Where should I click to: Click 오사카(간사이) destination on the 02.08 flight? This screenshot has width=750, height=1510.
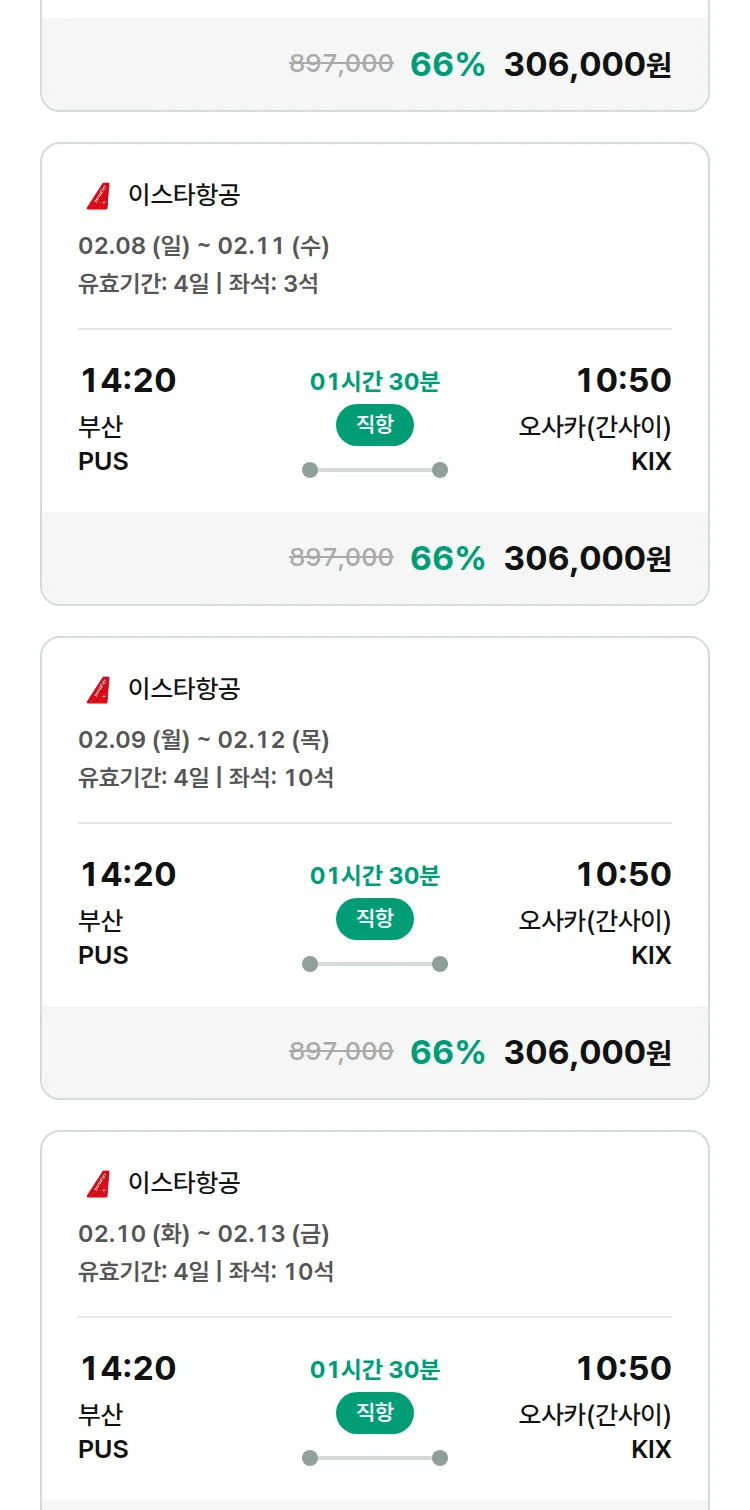(594, 427)
